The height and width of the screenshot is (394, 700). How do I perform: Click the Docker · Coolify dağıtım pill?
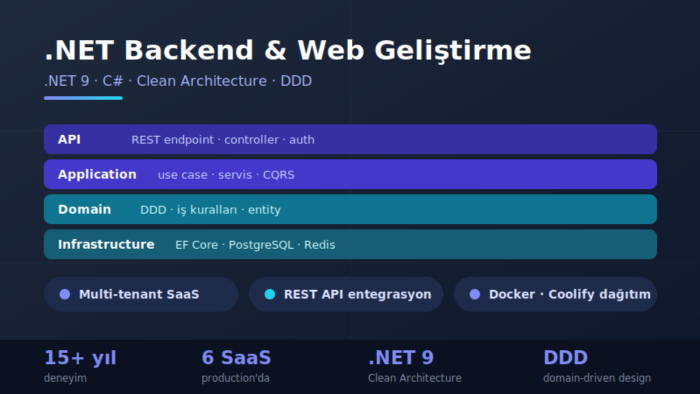555,294
